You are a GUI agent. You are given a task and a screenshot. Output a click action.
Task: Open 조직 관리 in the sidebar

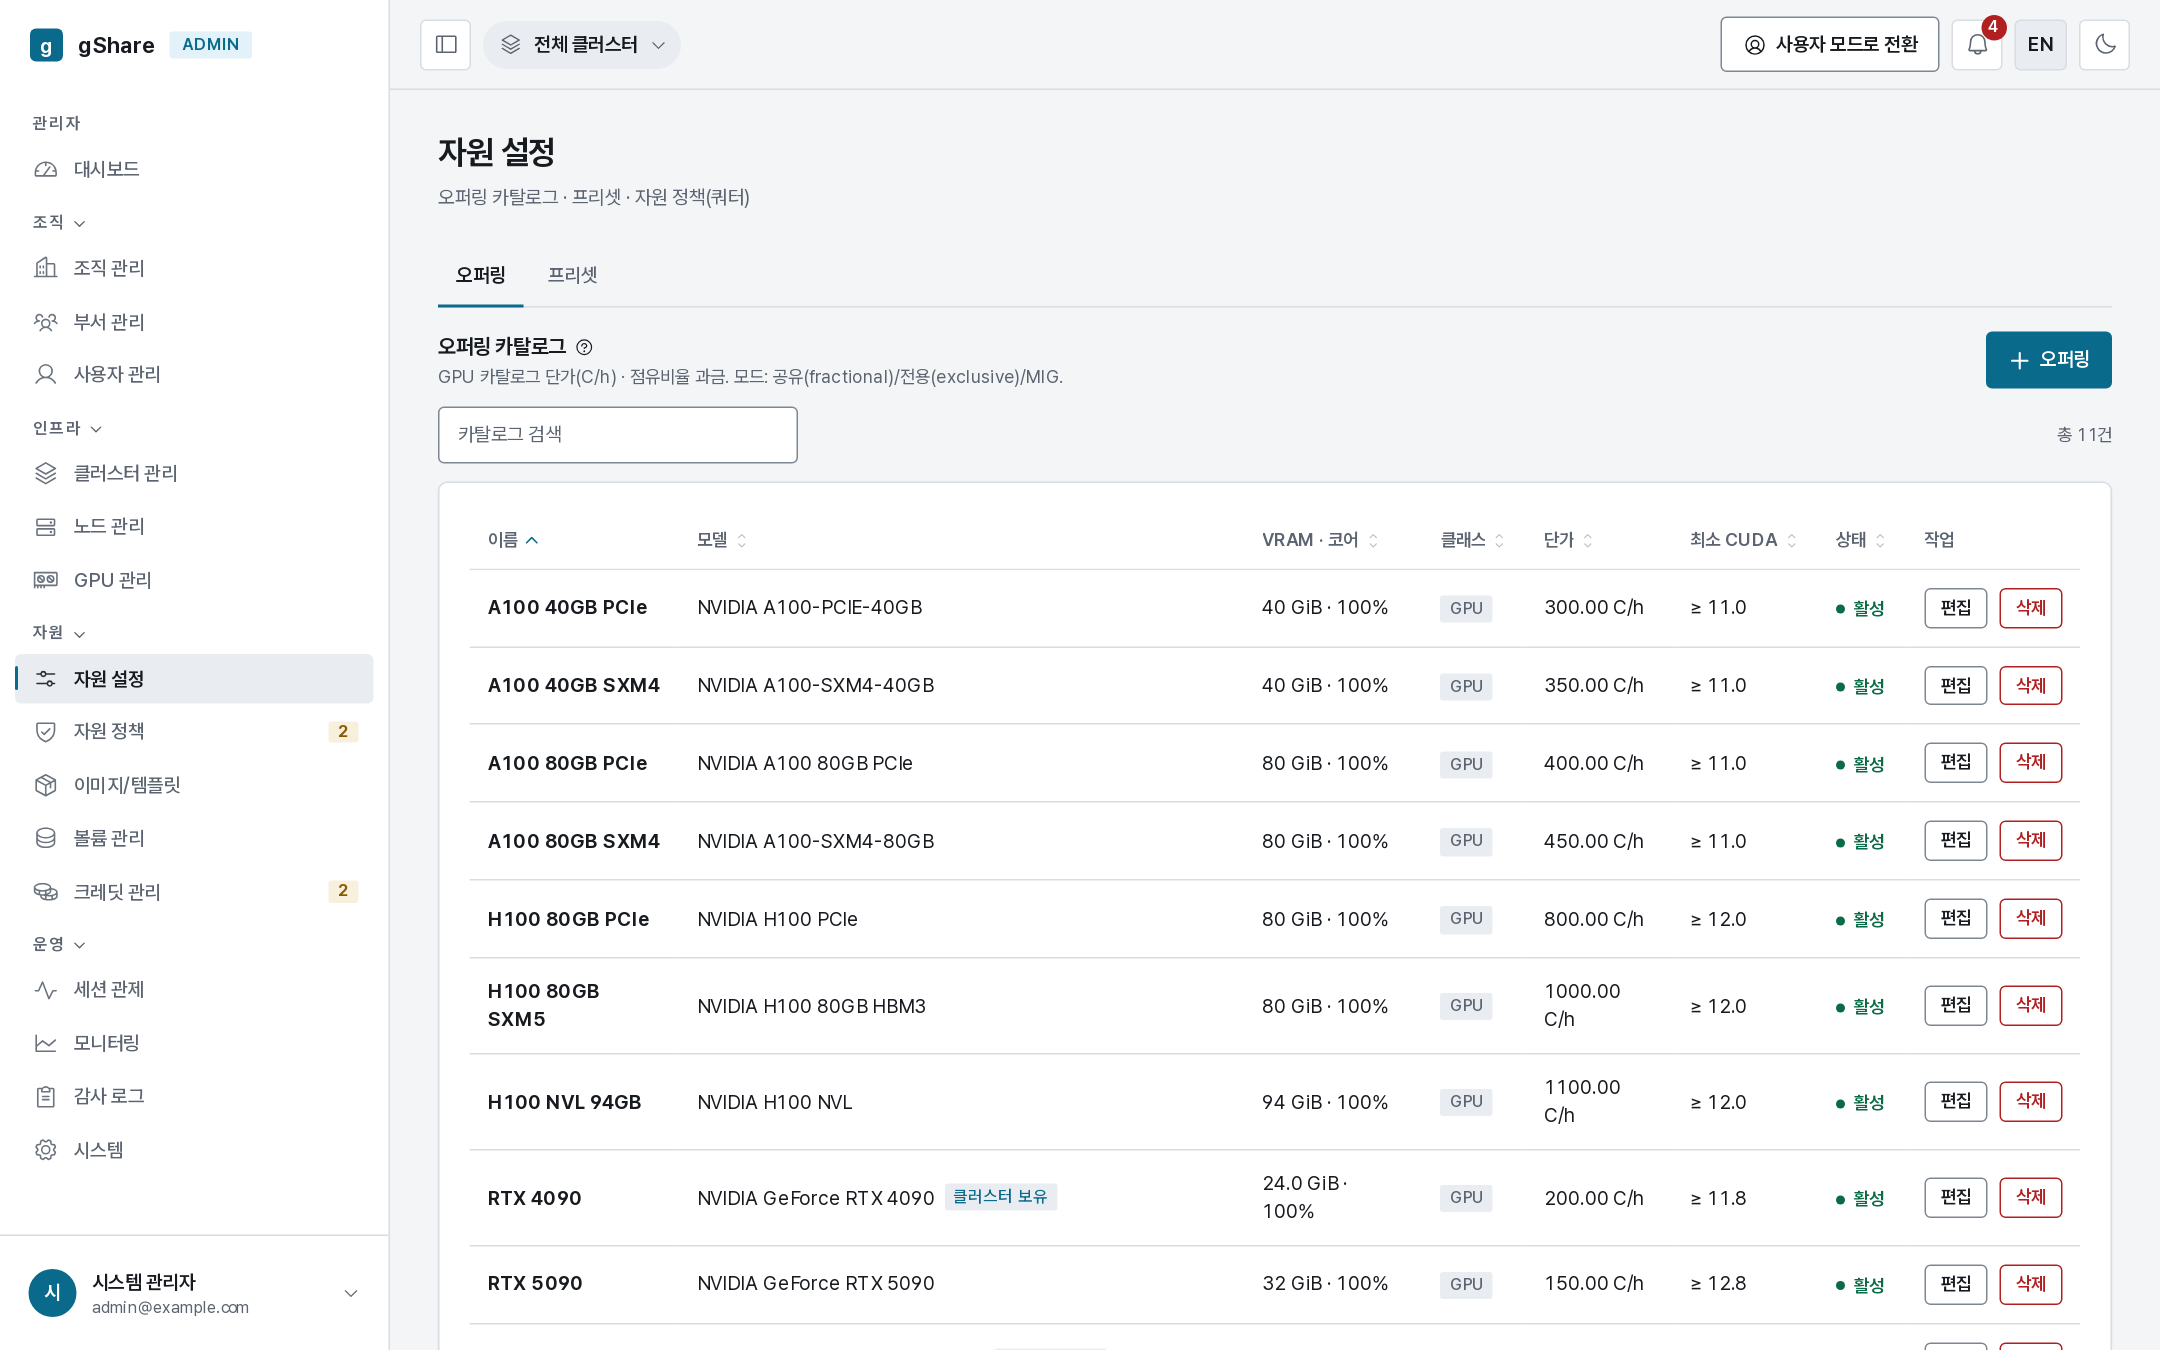[x=194, y=268]
